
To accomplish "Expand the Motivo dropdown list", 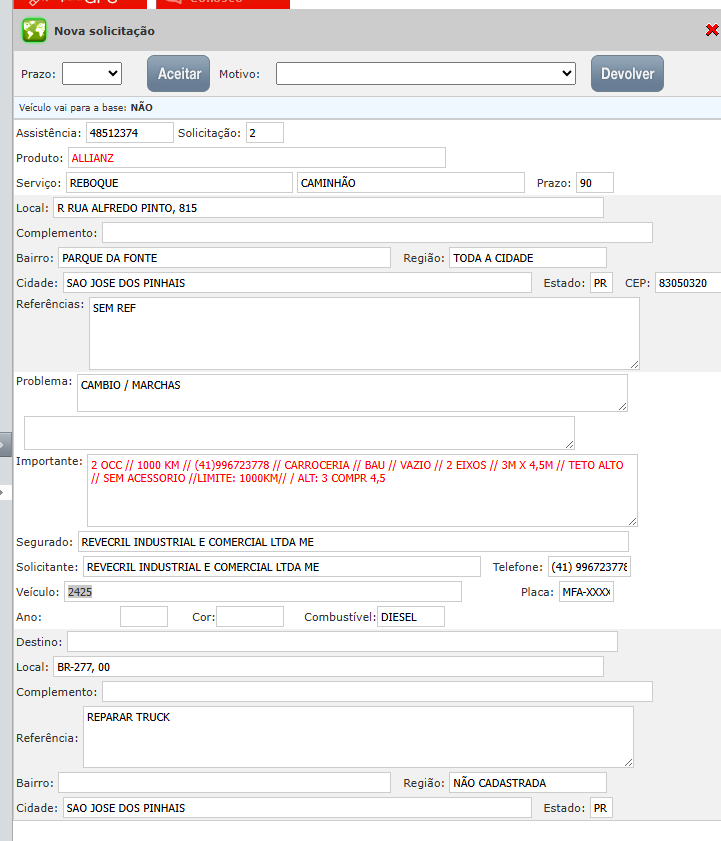I will [426, 73].
